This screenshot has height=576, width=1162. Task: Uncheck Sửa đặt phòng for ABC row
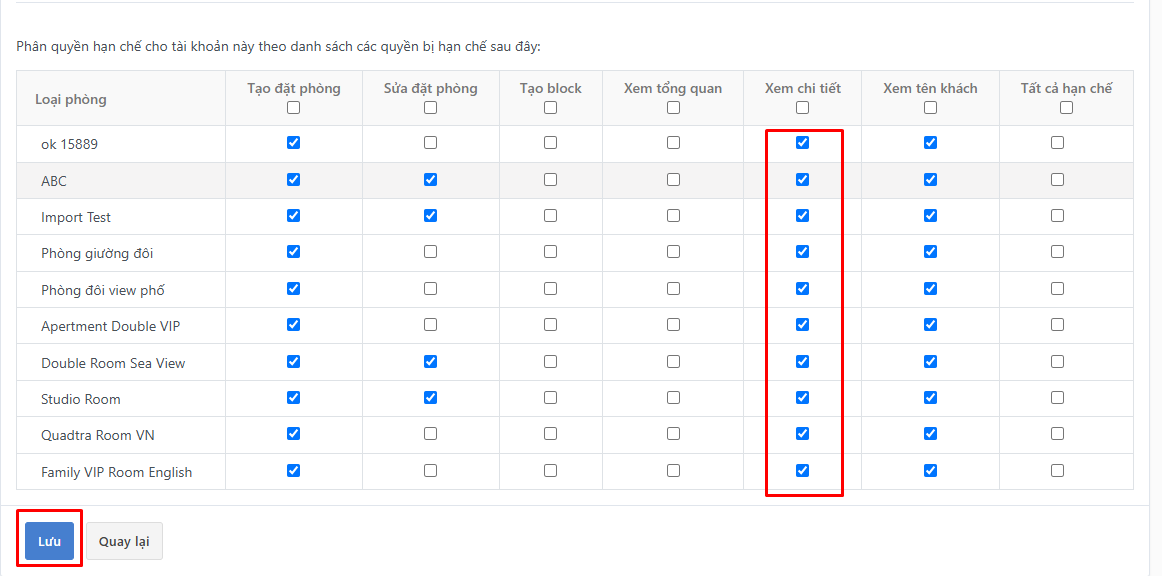click(x=431, y=179)
